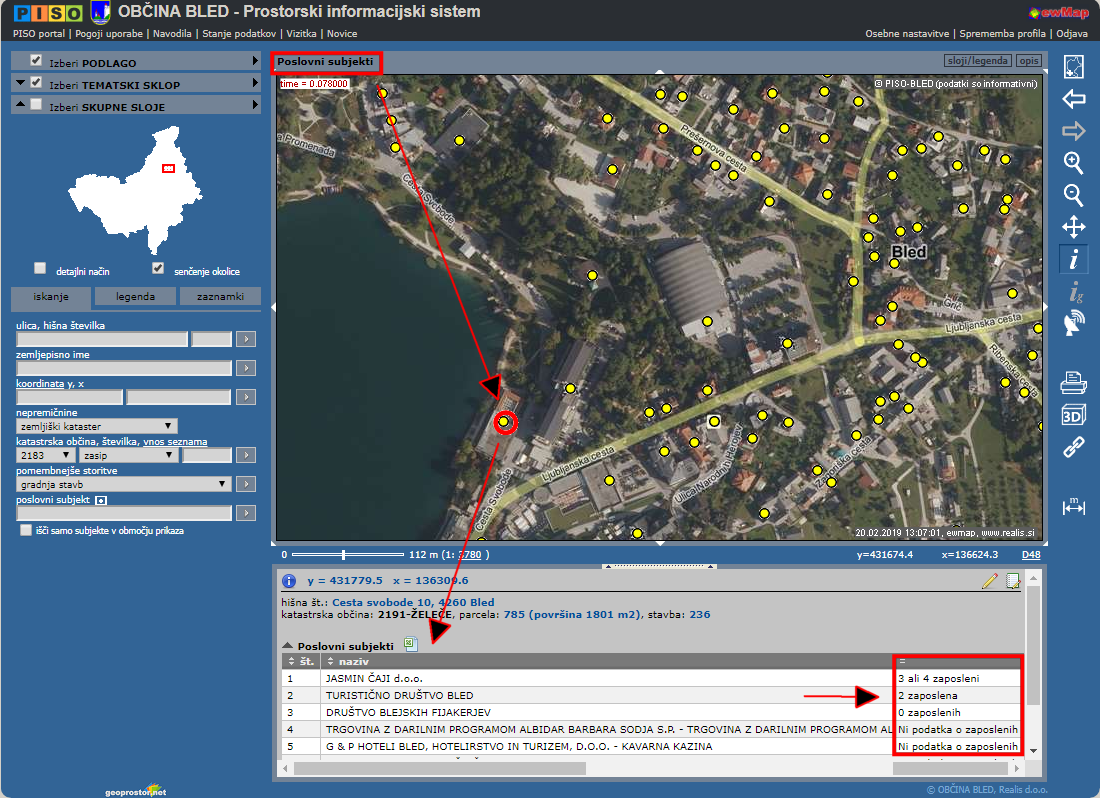Screen dimensions: 1100x798
Task: Expand the Izberi PODLAGO arrow
Action: coord(255,62)
